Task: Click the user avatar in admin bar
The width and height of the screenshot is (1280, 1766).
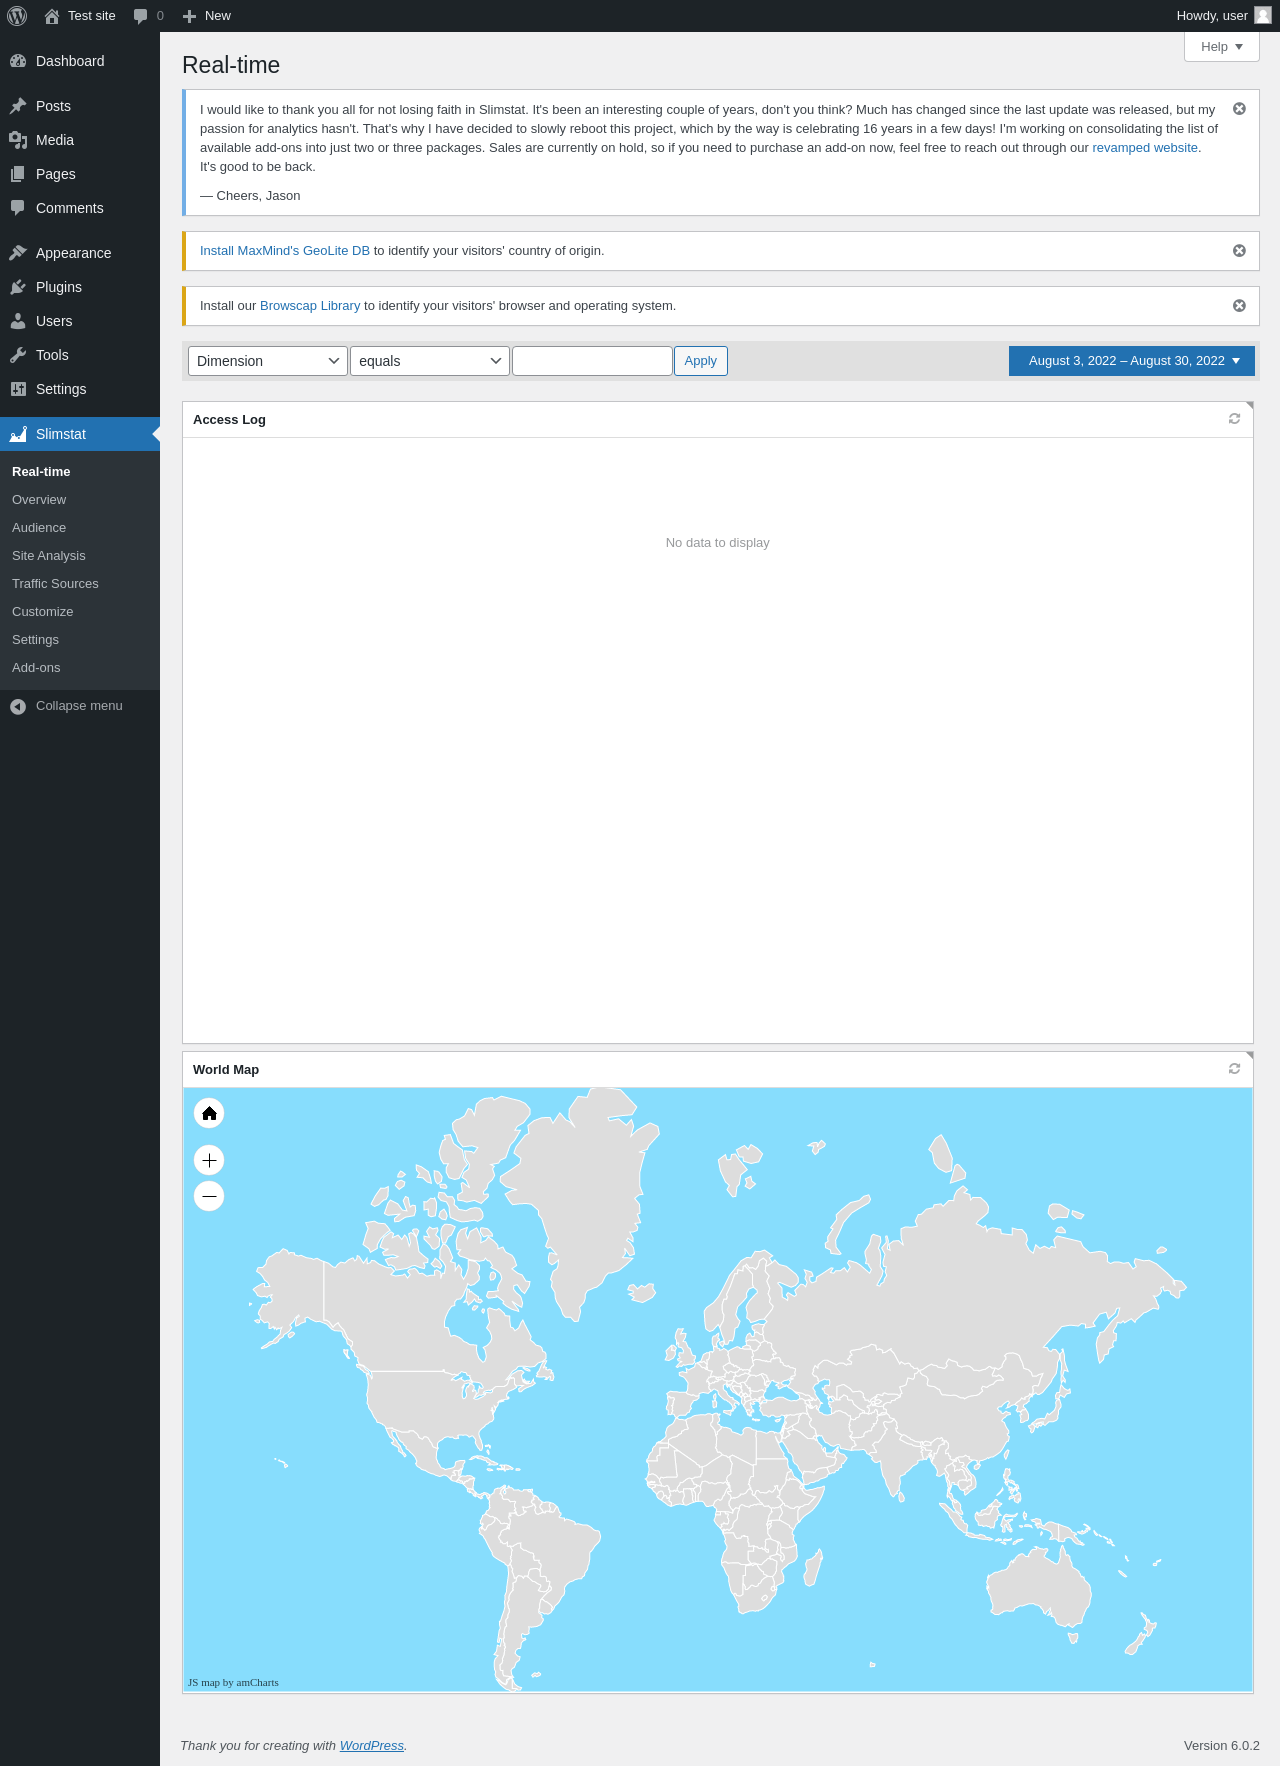Action: coord(1263,16)
